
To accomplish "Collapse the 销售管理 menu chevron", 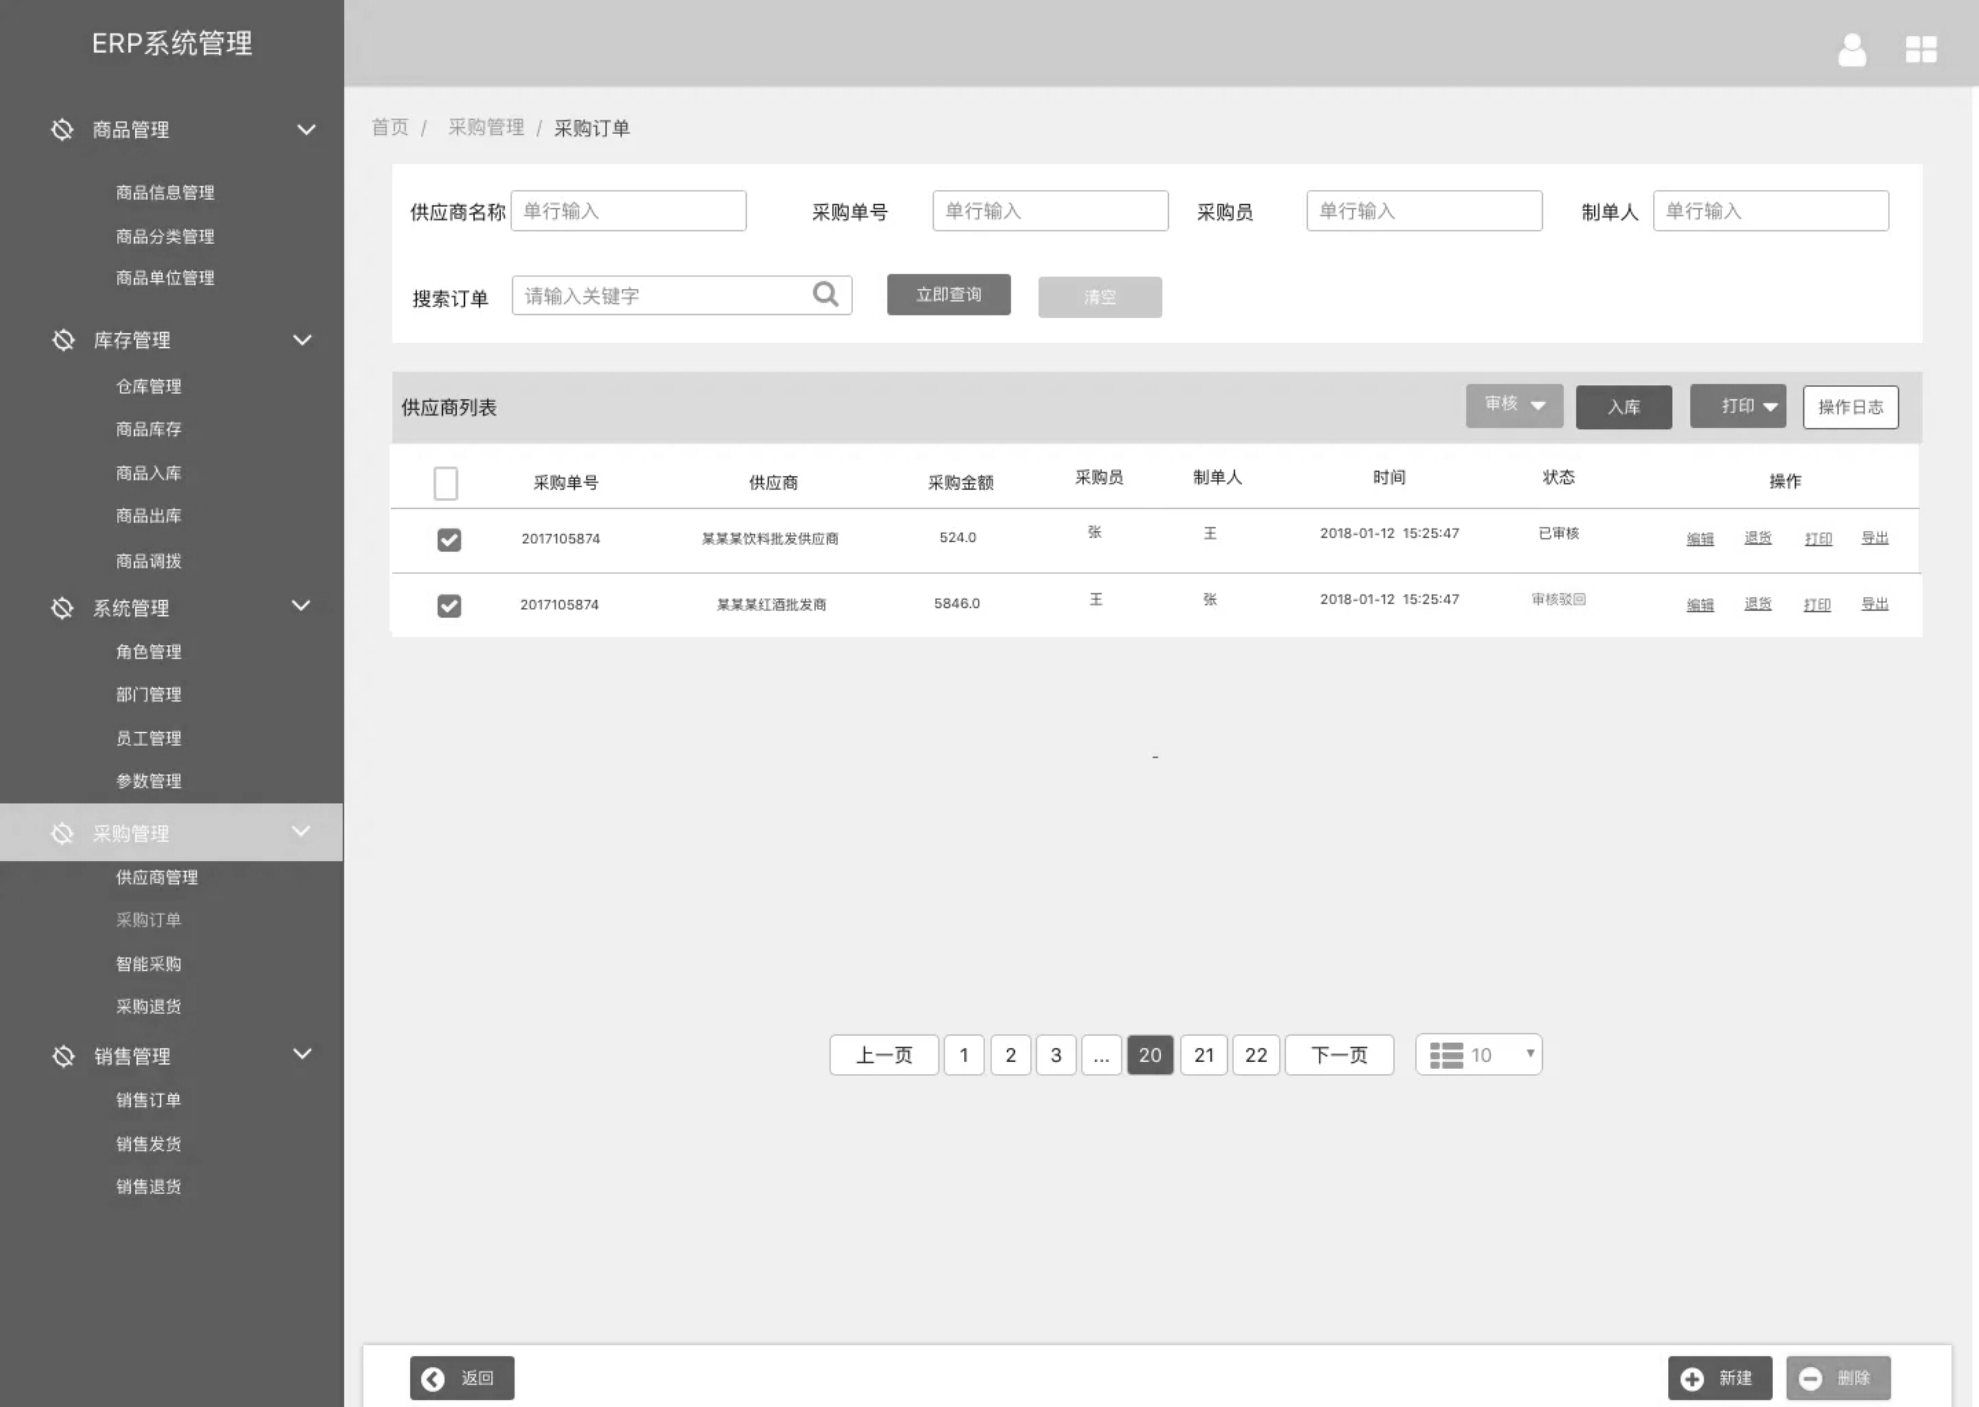I will pyautogui.click(x=302, y=1053).
